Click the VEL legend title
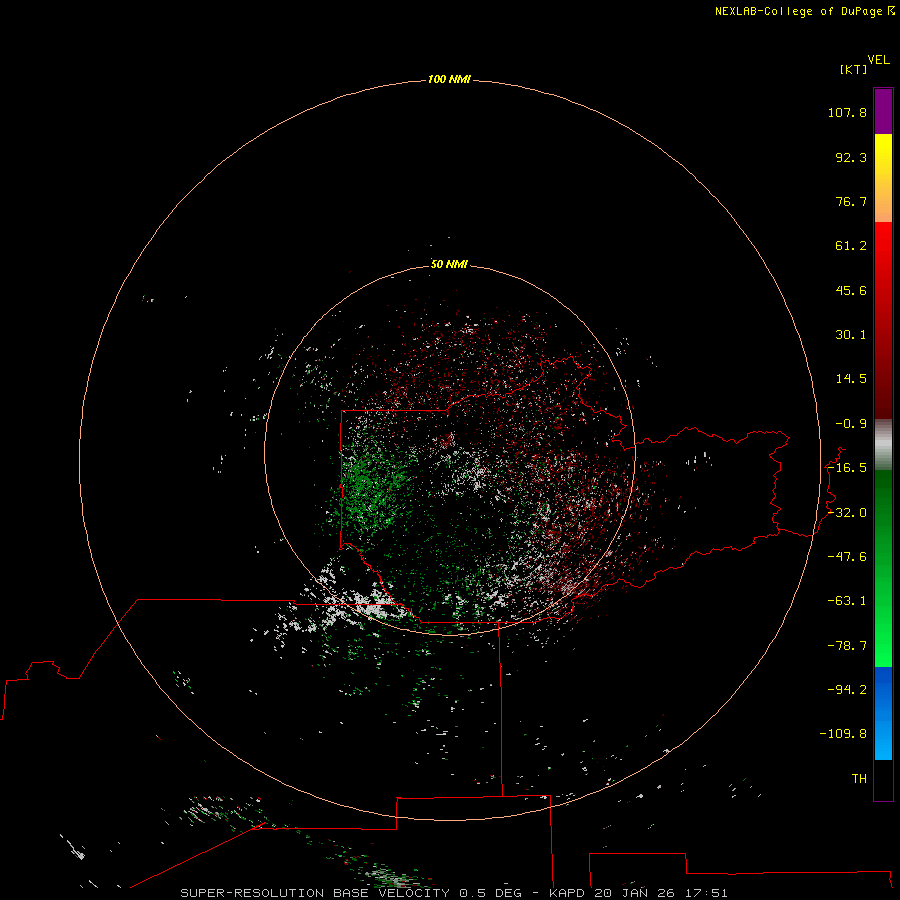 (x=878, y=60)
